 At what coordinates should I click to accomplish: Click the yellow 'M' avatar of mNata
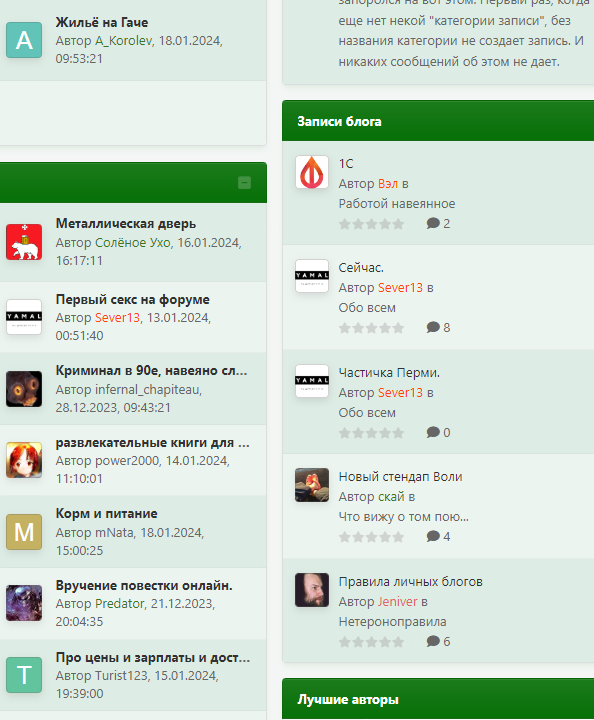(24, 532)
